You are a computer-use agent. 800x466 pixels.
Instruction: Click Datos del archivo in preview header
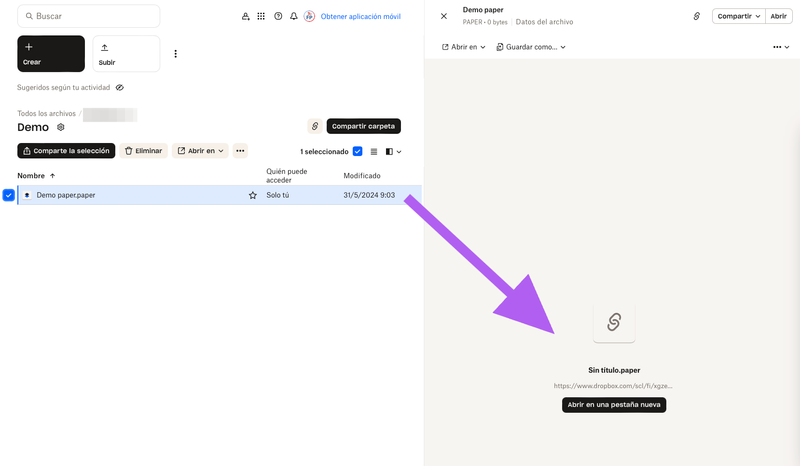[544, 22]
